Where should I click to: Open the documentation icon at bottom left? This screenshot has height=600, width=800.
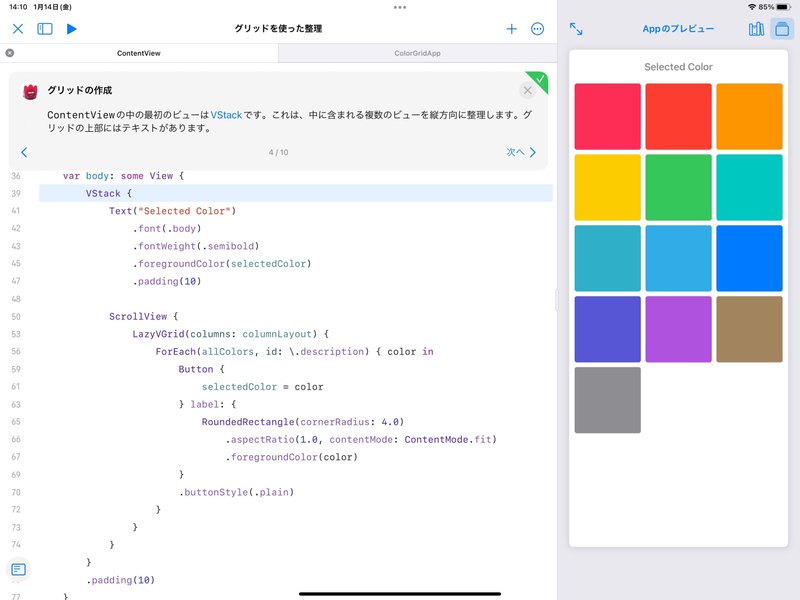click(18, 569)
